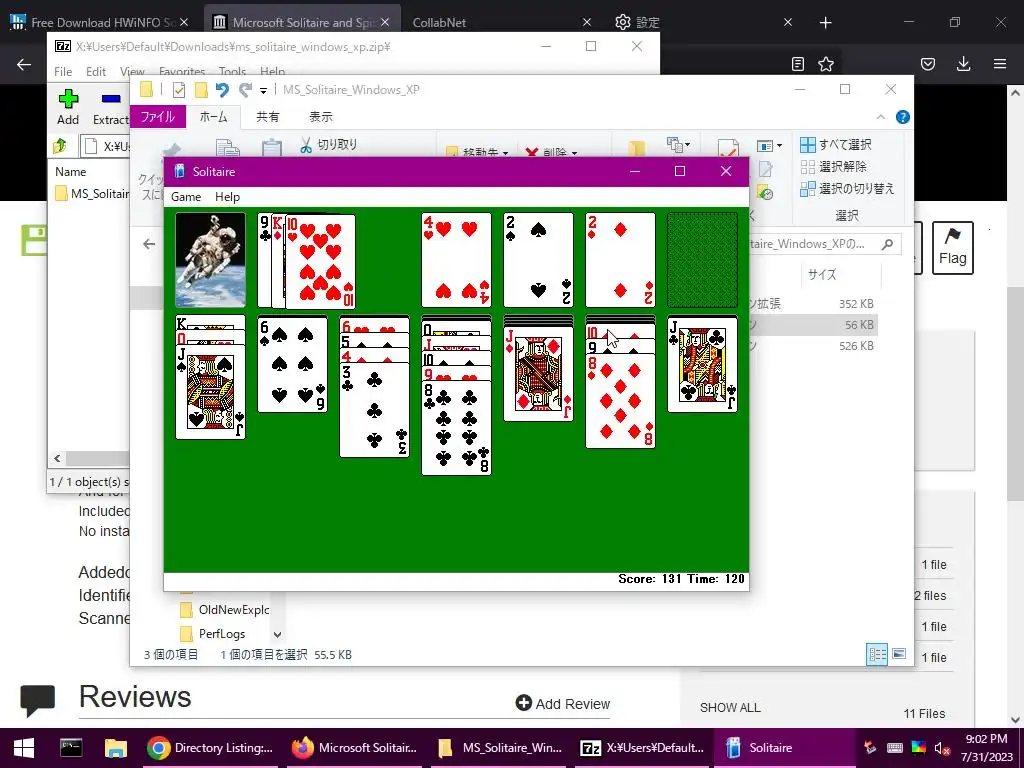The image size is (1024, 768).
Task: Click the SHOW ALL files link
Action: pos(730,708)
